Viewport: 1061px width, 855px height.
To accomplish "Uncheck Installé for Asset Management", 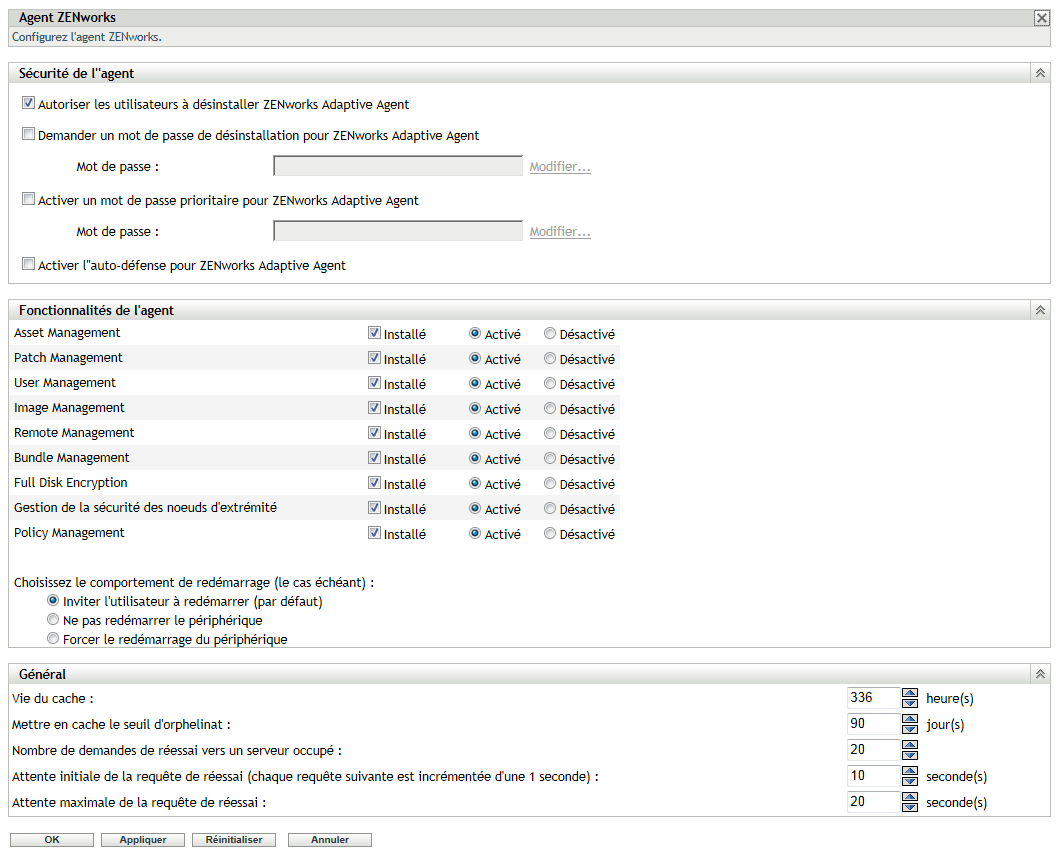I will (x=374, y=333).
